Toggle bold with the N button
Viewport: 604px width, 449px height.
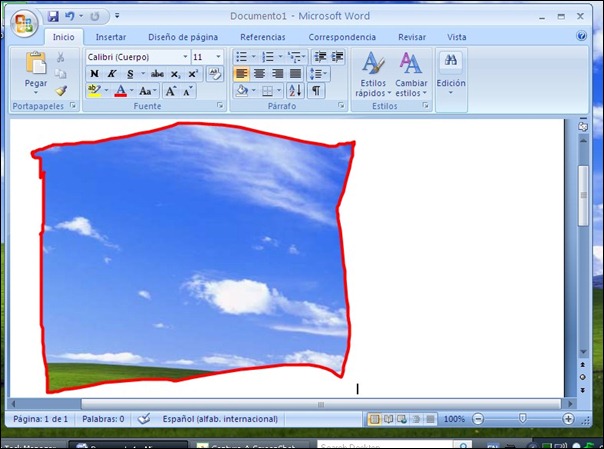pyautogui.click(x=94, y=74)
